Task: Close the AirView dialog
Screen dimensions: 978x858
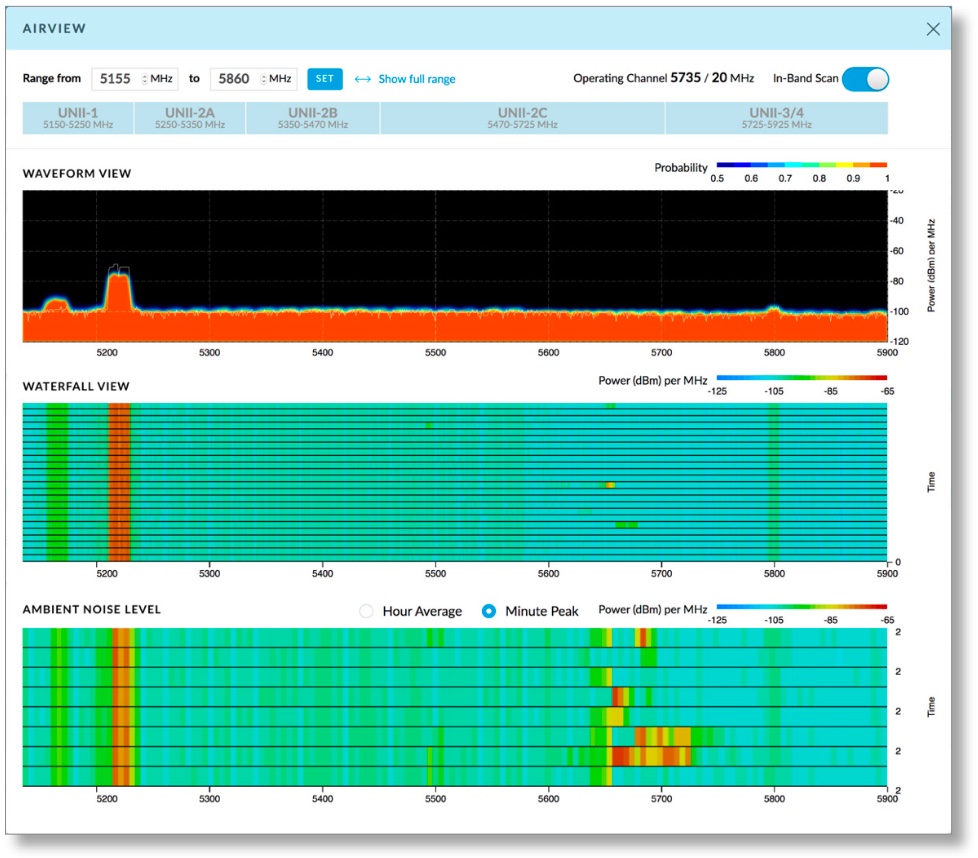Action: 933,29
